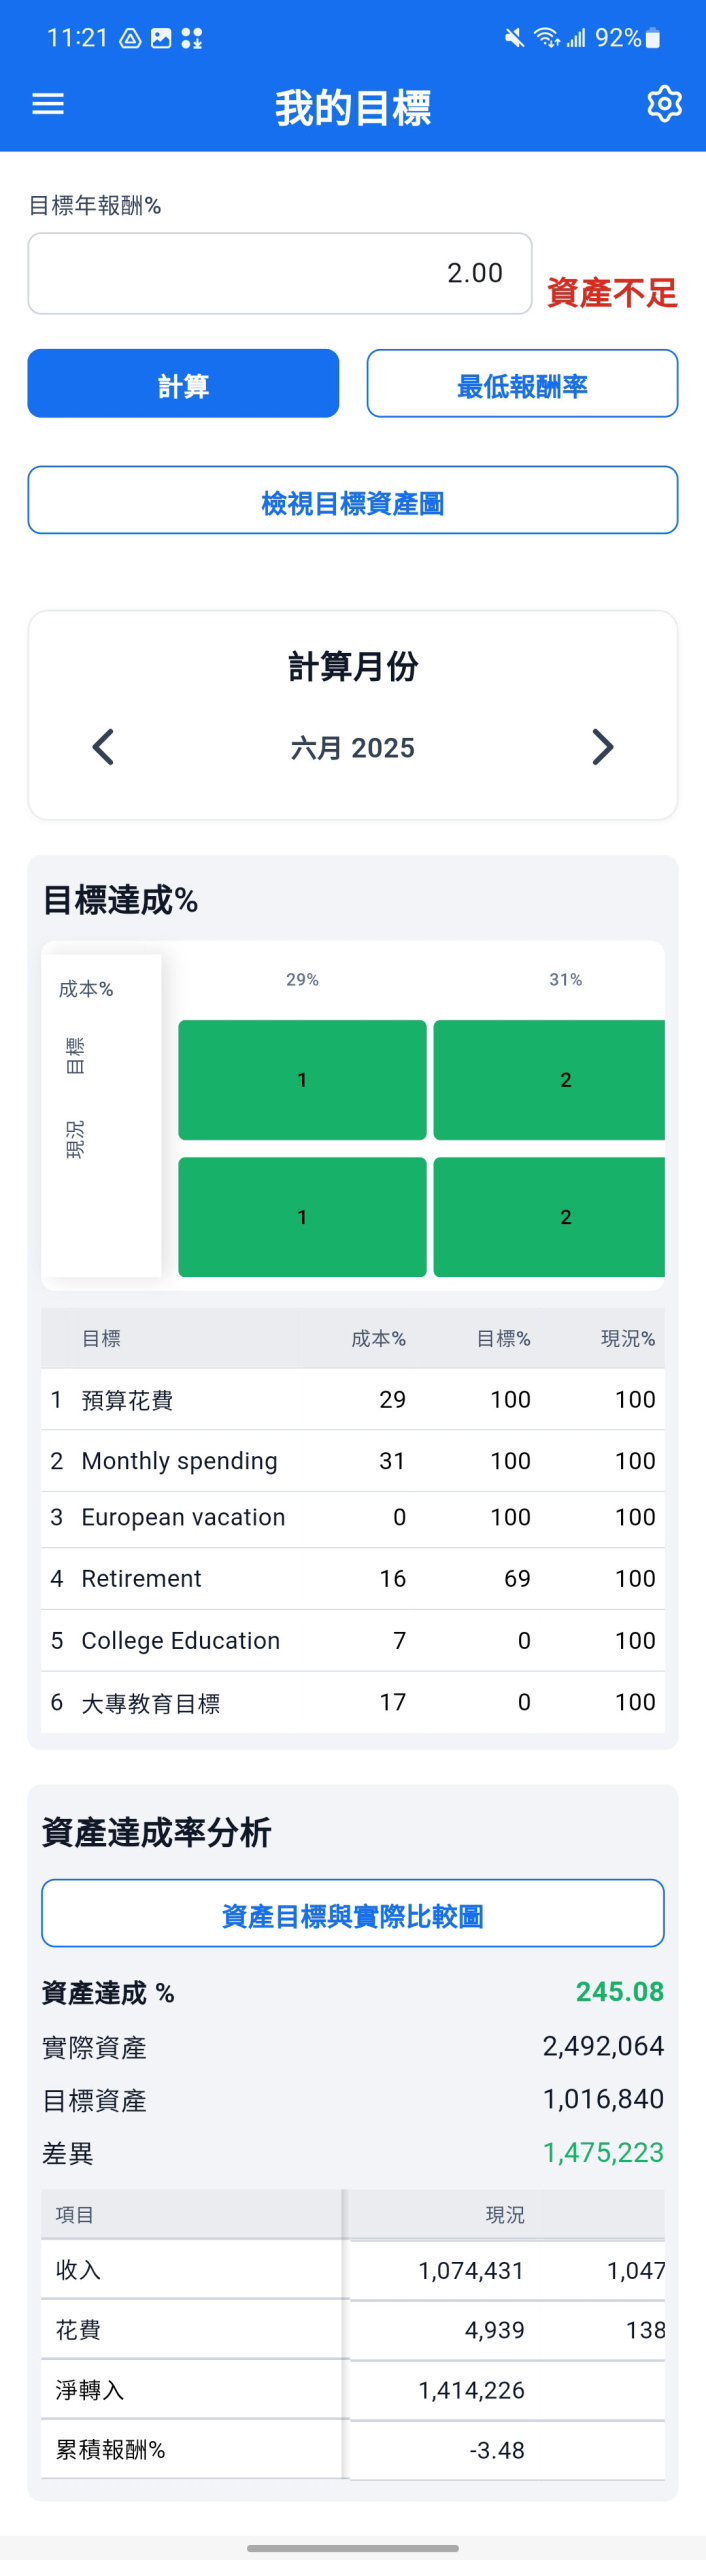Select the Monthly spending goal row
This screenshot has height=2560, width=706.
point(353,1461)
